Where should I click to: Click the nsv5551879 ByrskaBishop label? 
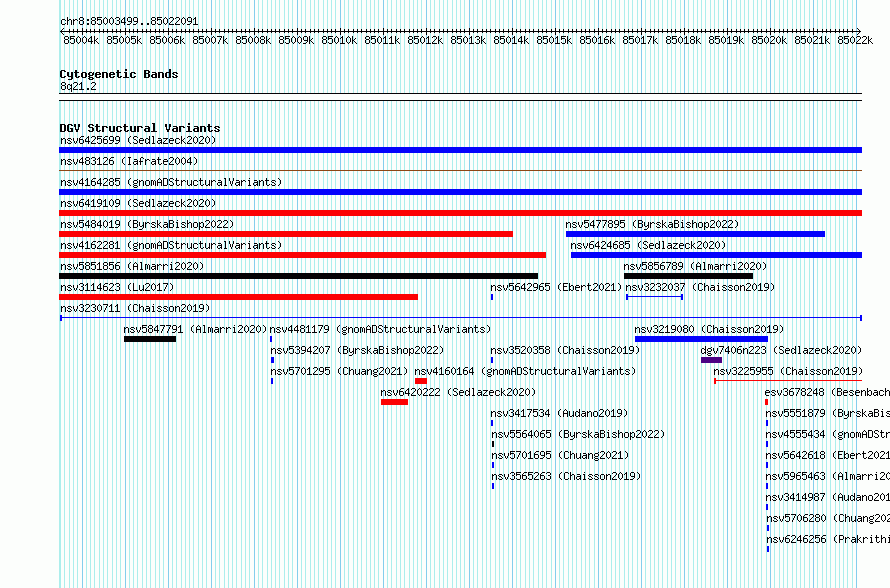pyautogui.click(x=828, y=413)
